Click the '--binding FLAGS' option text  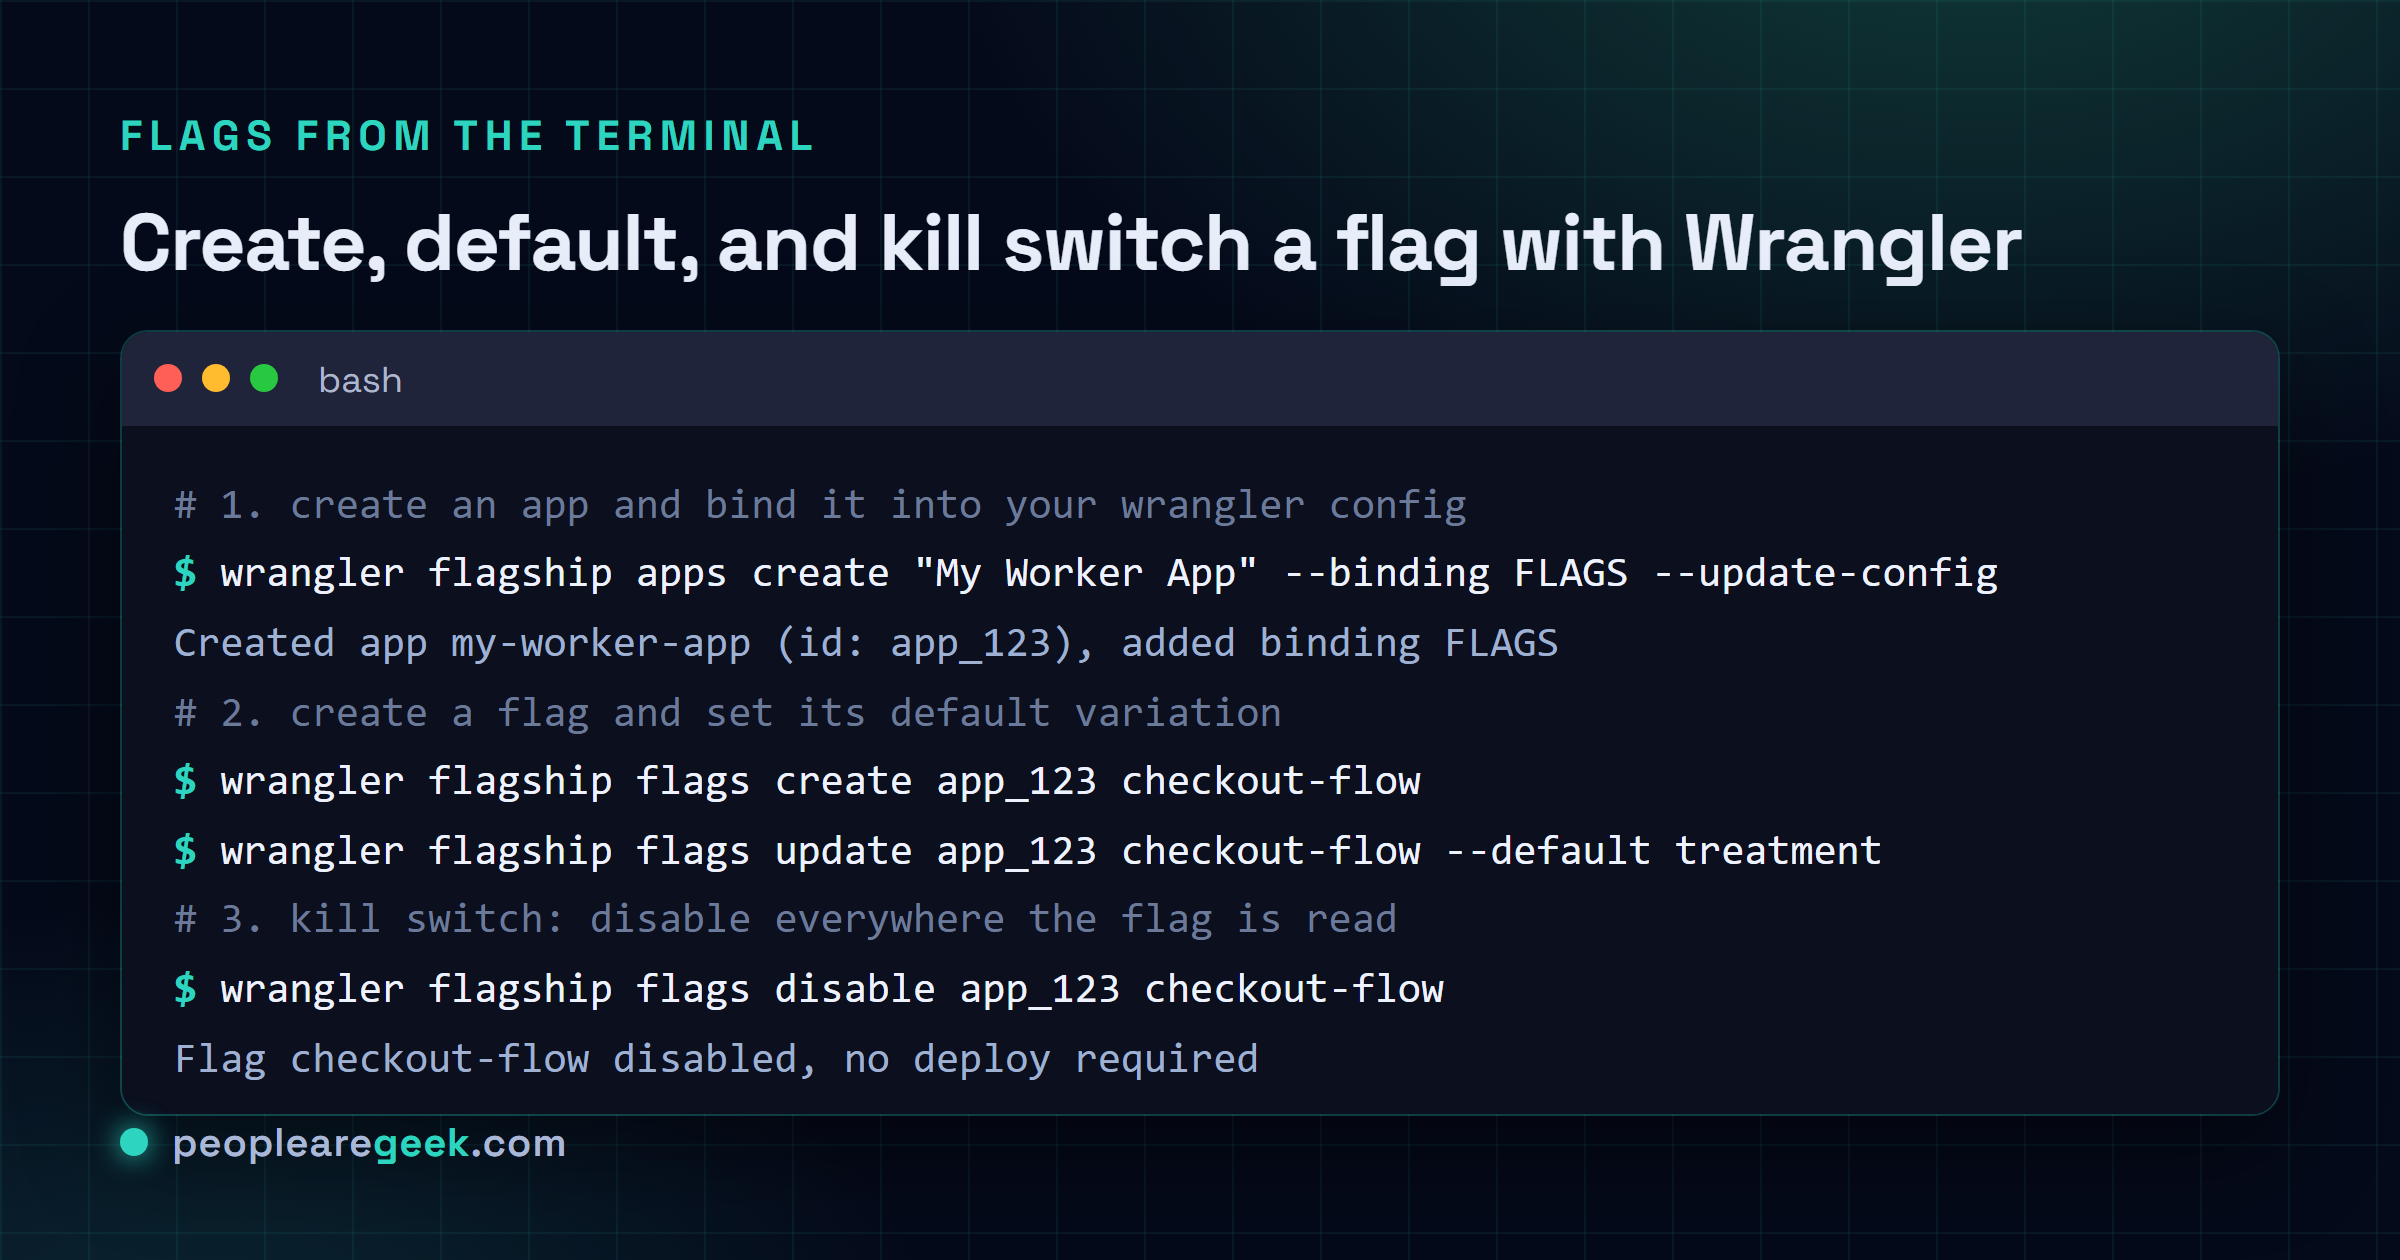pyautogui.click(x=1456, y=574)
